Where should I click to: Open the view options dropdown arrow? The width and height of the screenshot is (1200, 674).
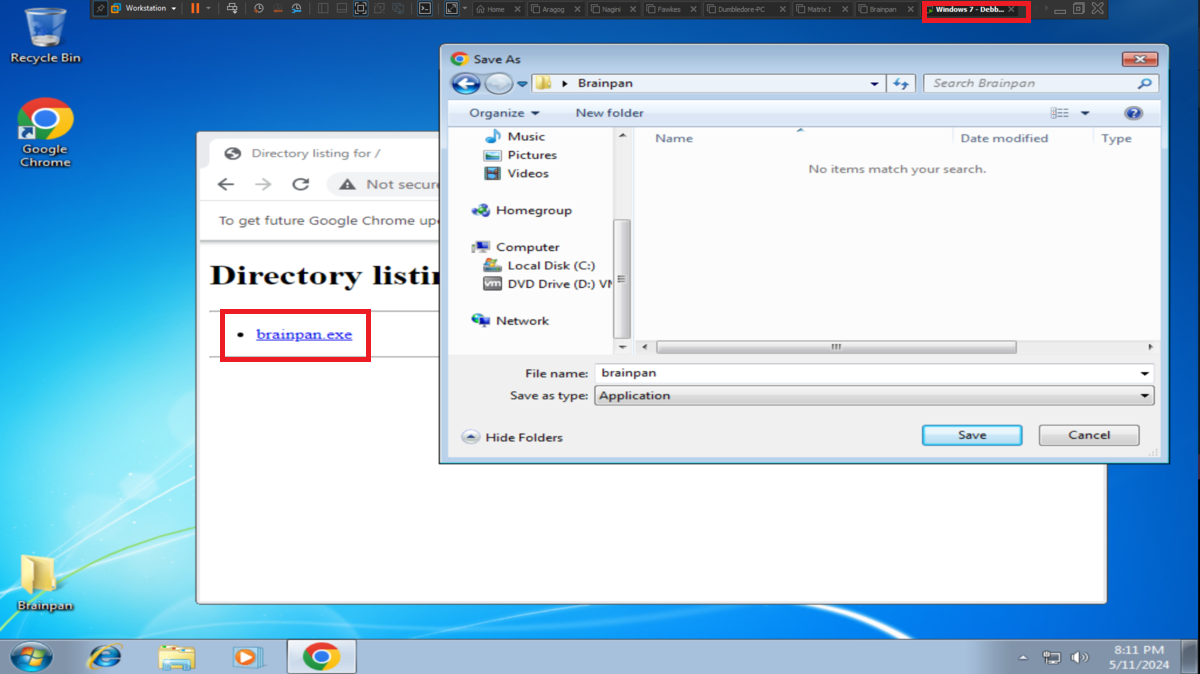coord(1085,113)
